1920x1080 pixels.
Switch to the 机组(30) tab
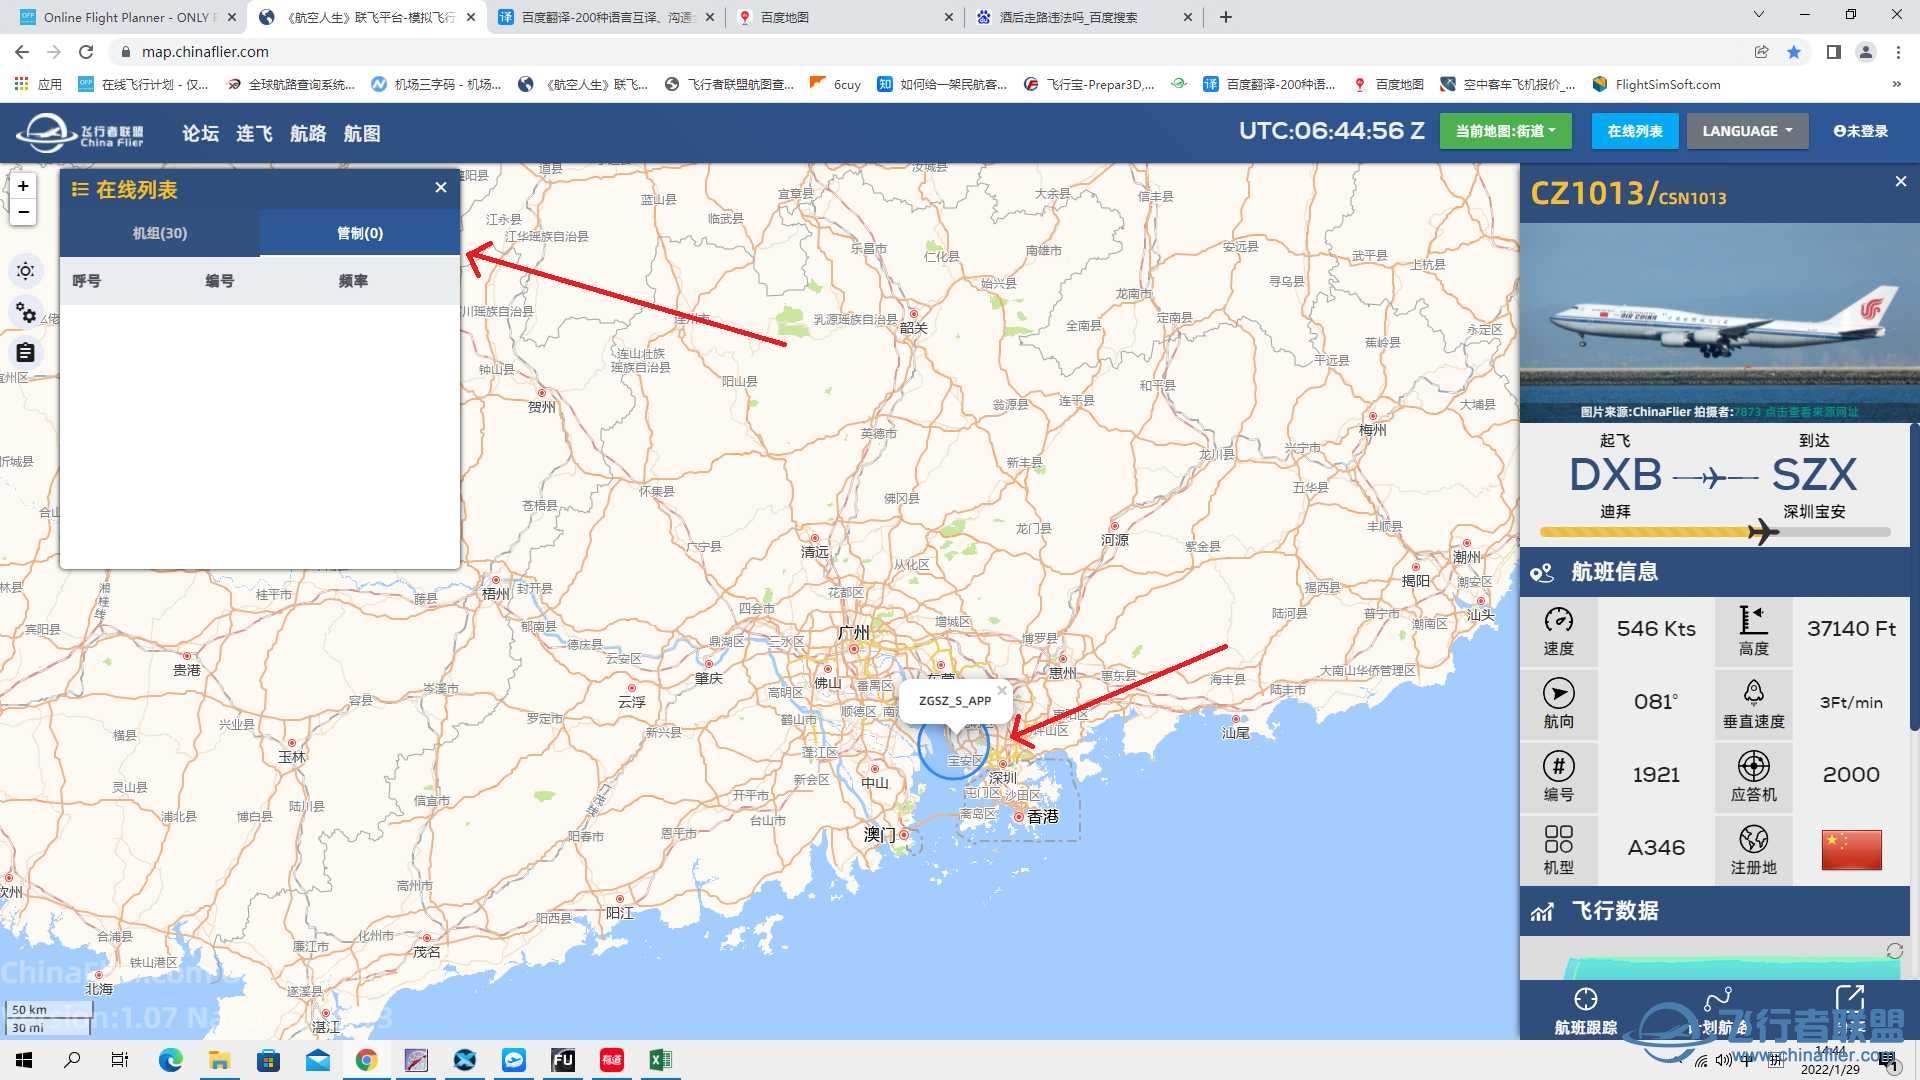tap(160, 233)
